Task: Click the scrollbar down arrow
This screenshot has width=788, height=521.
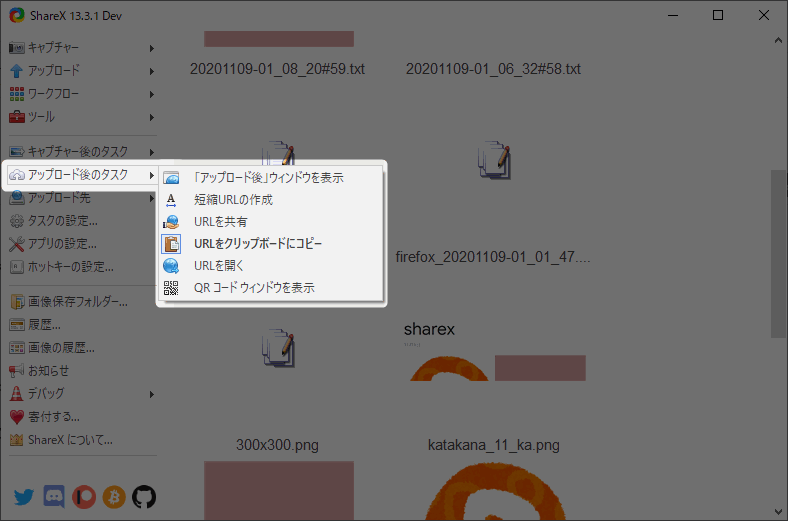Action: click(778, 512)
